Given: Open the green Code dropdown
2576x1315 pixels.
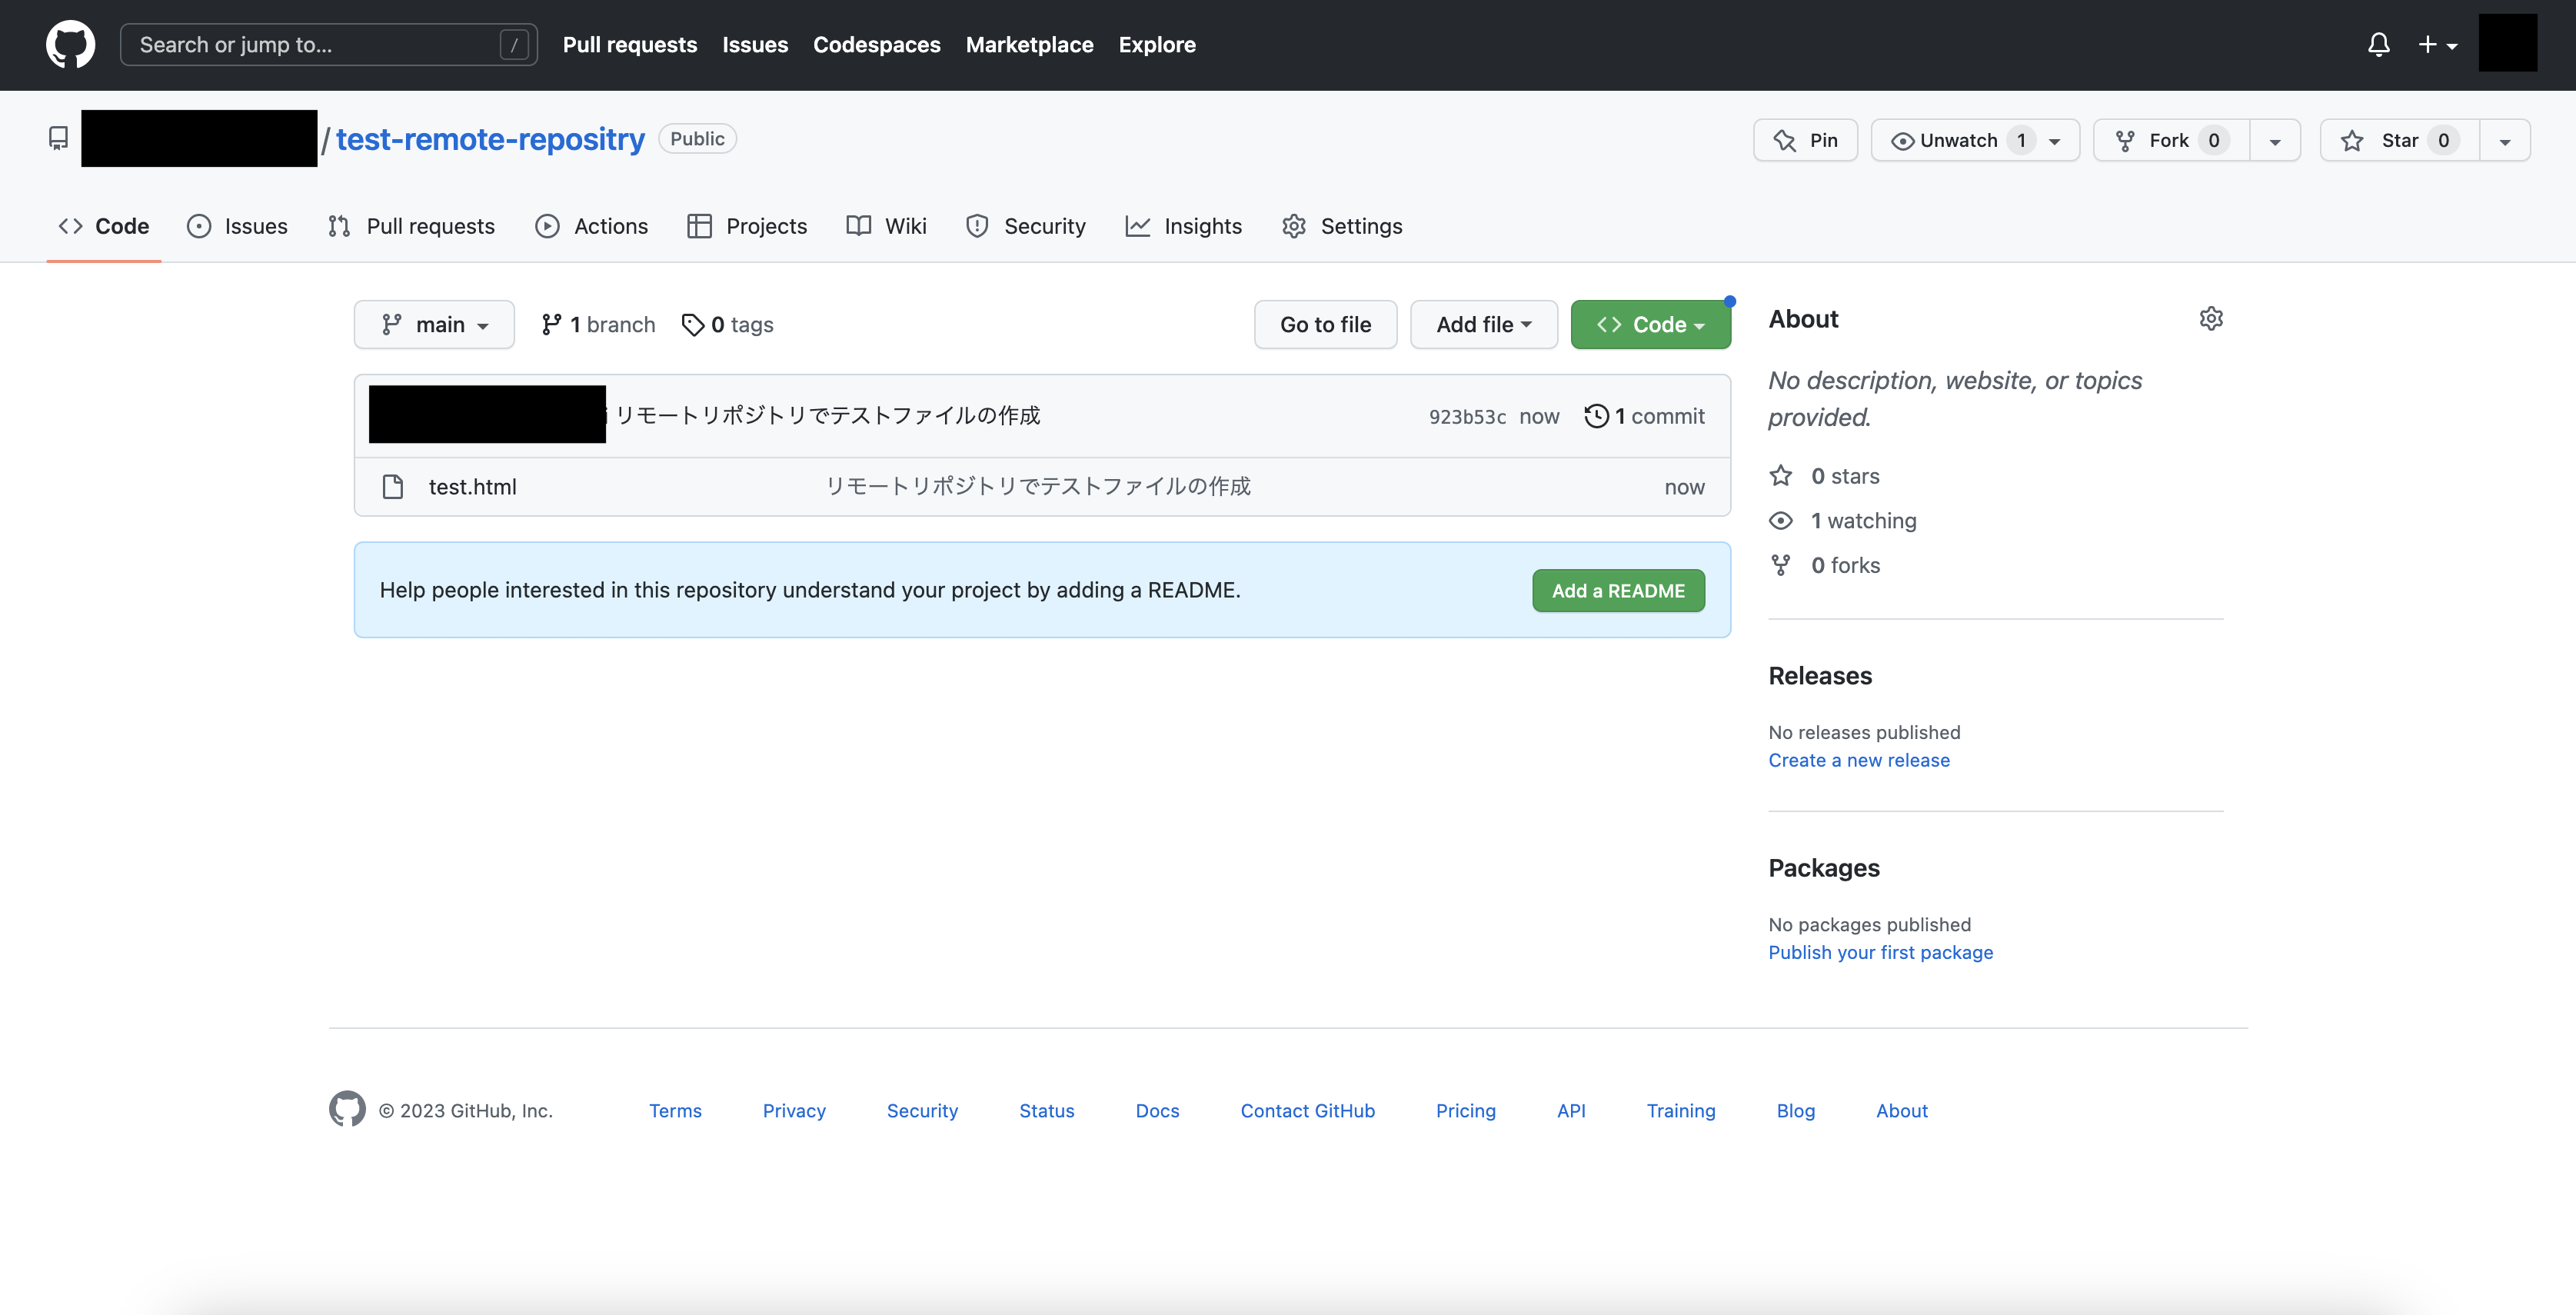Looking at the screenshot, I should click(1650, 324).
